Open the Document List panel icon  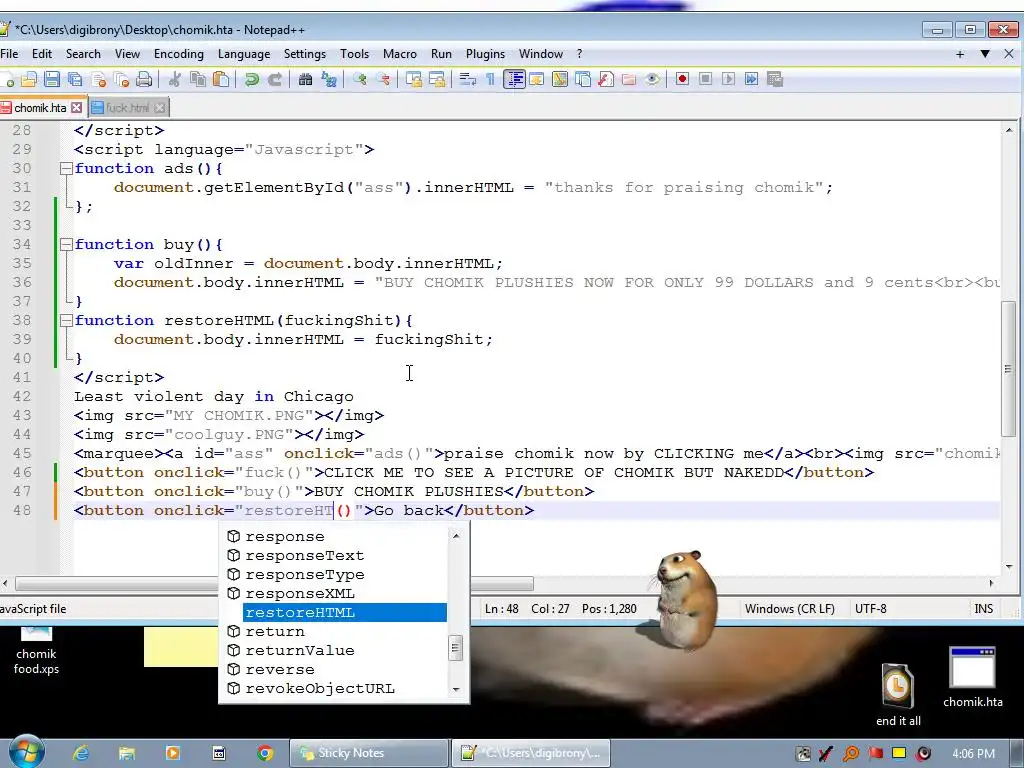(583, 80)
